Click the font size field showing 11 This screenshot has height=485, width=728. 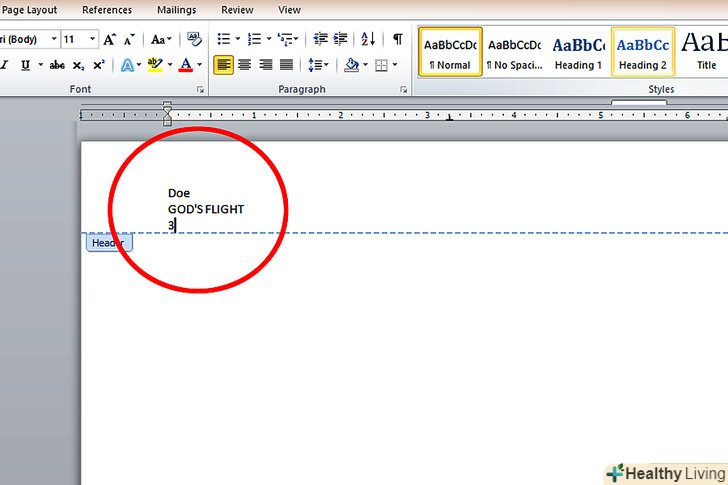click(74, 39)
